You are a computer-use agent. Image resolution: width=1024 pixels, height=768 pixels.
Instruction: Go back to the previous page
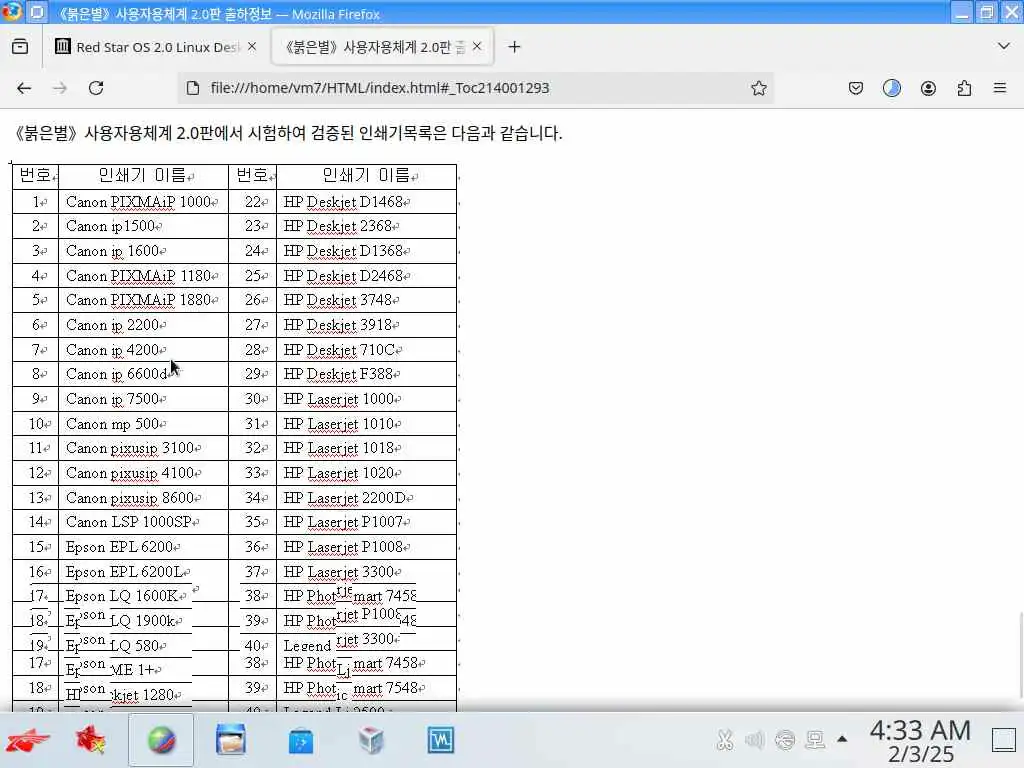[x=24, y=88]
